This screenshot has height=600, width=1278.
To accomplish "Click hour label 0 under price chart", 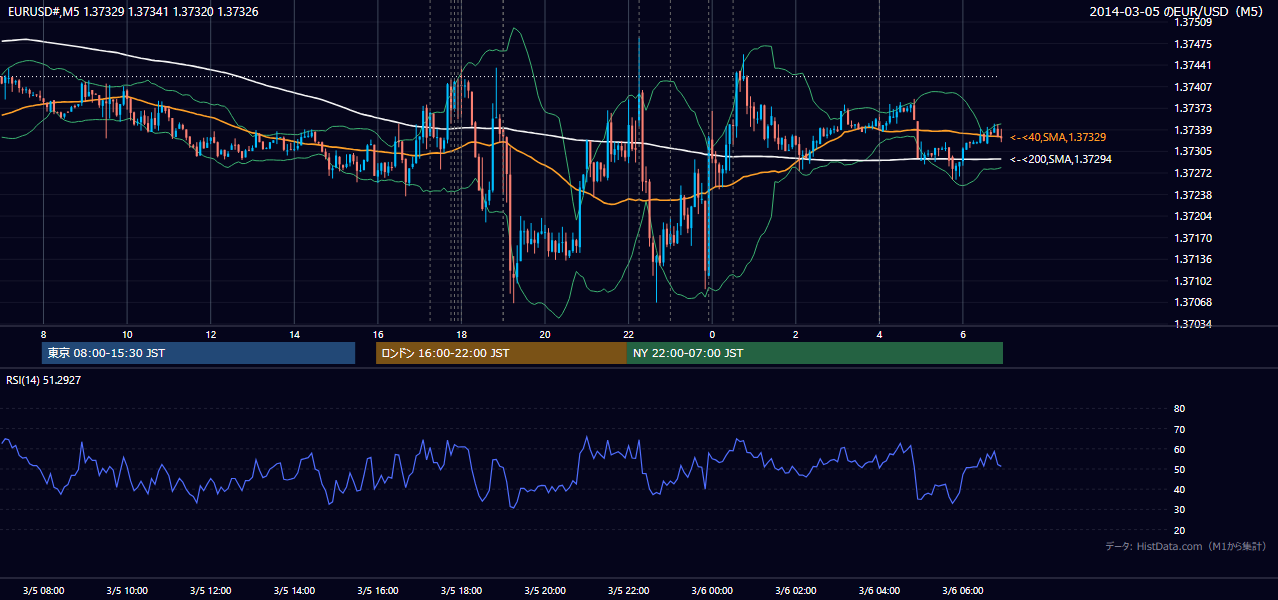I will 712,333.
